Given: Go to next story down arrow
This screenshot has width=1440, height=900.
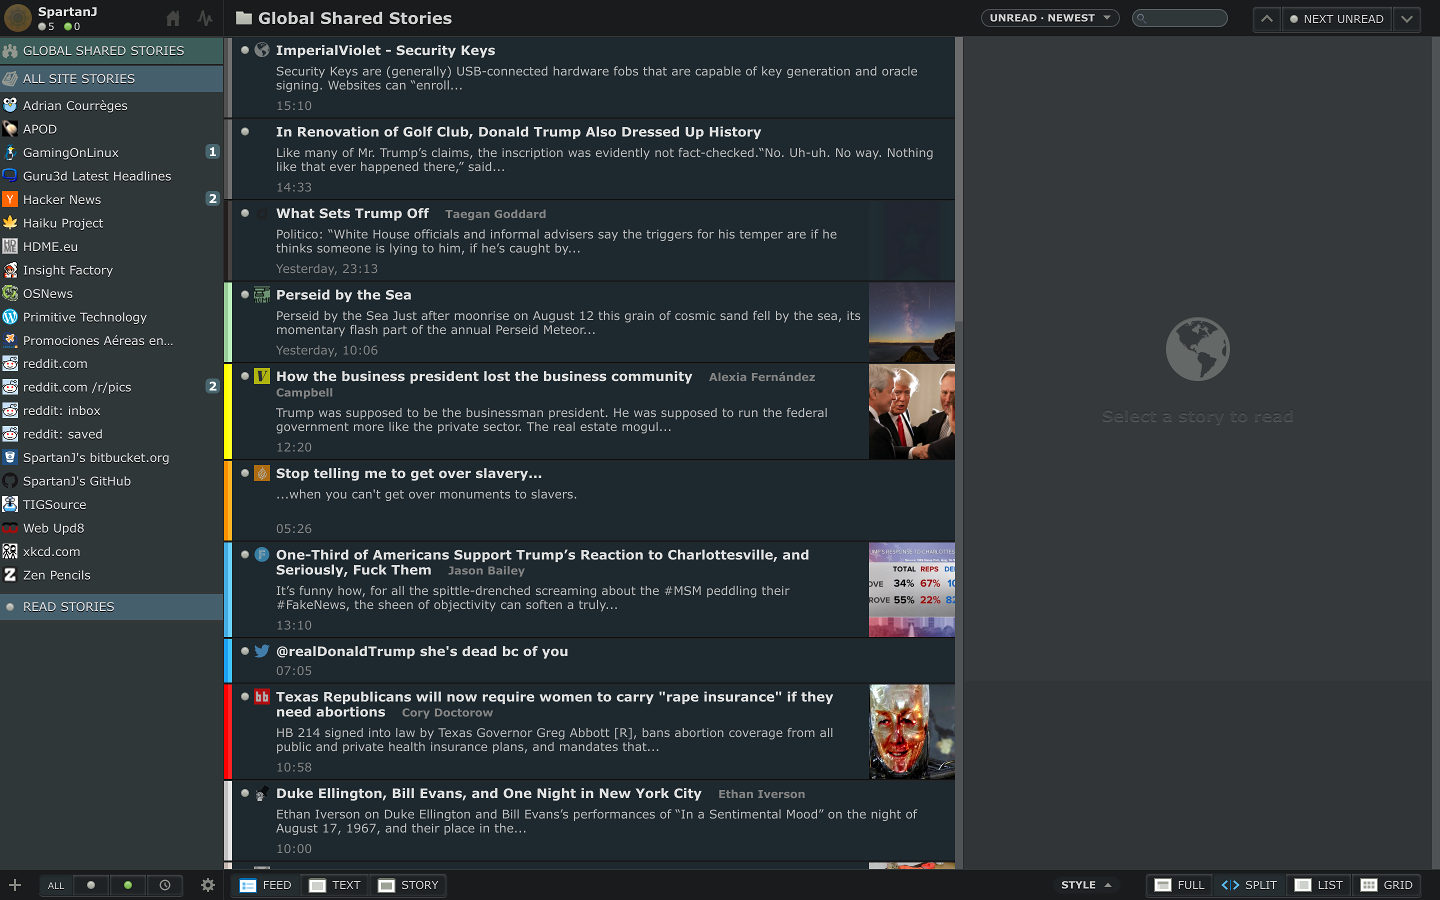Looking at the screenshot, I should point(1407,18).
